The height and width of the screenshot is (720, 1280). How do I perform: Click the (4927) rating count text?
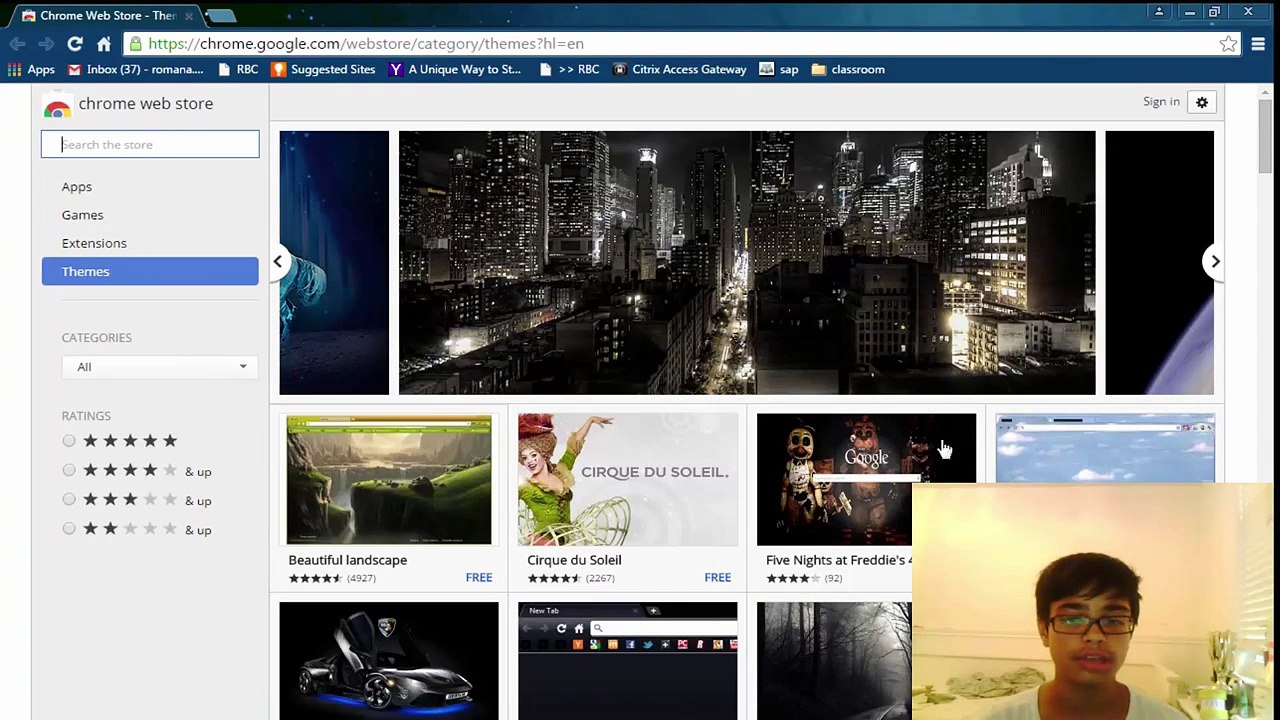pos(361,578)
